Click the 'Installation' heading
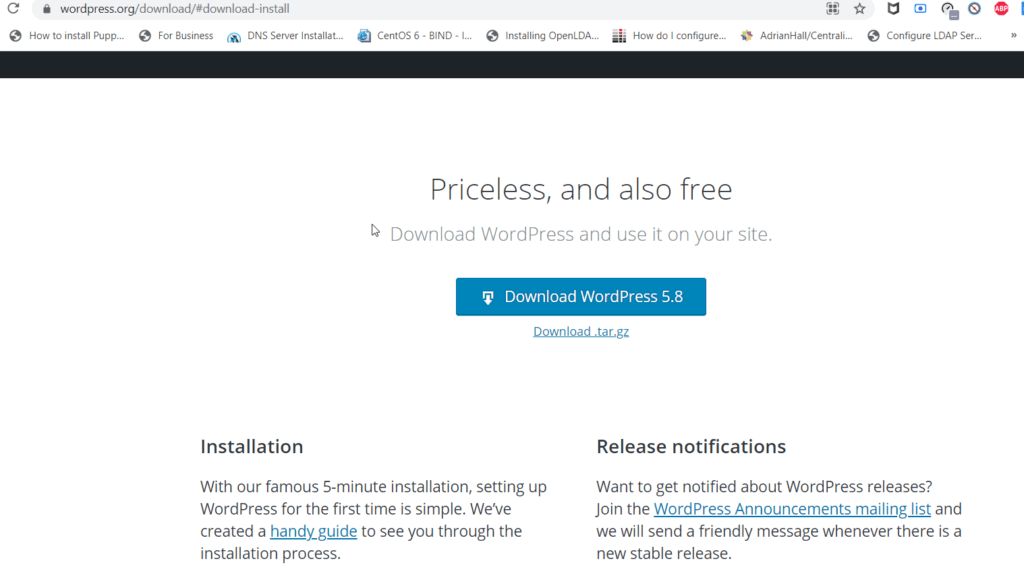 coord(251,446)
